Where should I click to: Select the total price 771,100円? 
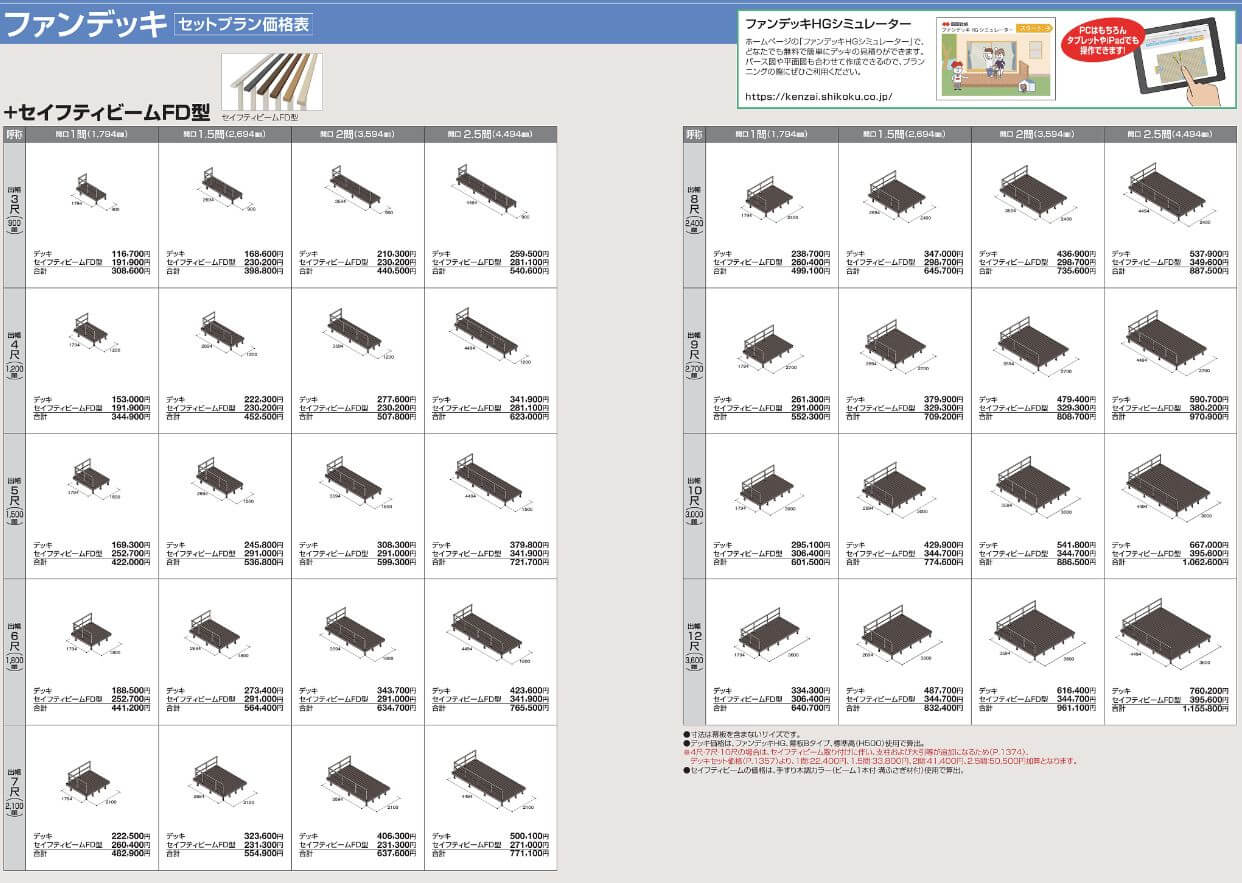pyautogui.click(x=529, y=853)
